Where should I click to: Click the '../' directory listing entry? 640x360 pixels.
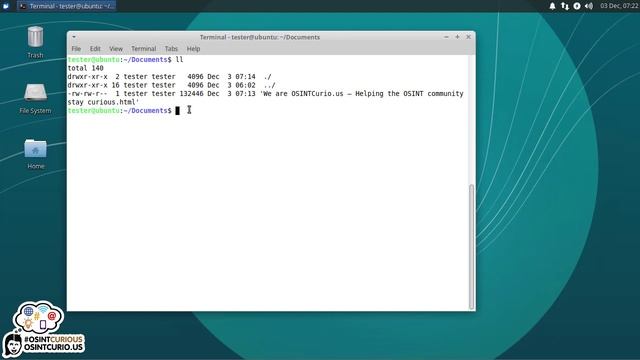pyautogui.click(x=269, y=85)
